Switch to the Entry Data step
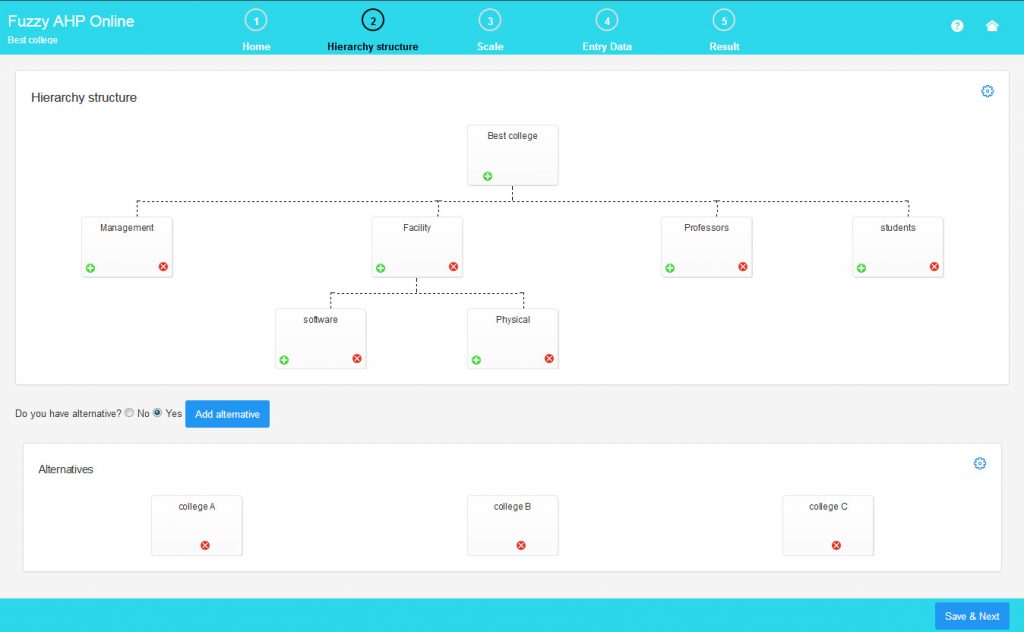Image resolution: width=1024 pixels, height=632 pixels. click(606, 30)
